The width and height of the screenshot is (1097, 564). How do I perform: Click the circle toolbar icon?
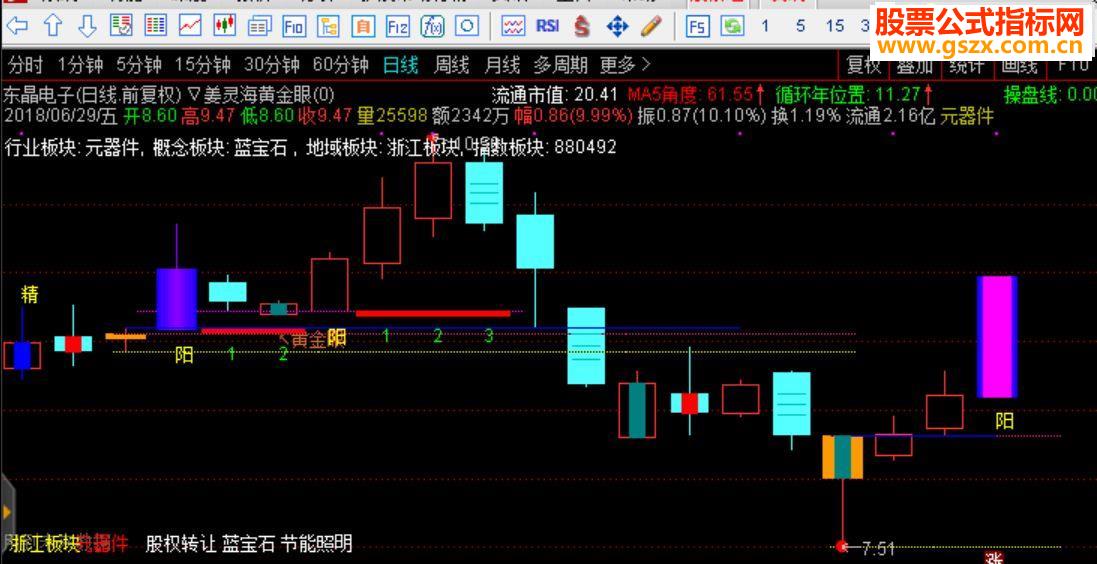467,27
